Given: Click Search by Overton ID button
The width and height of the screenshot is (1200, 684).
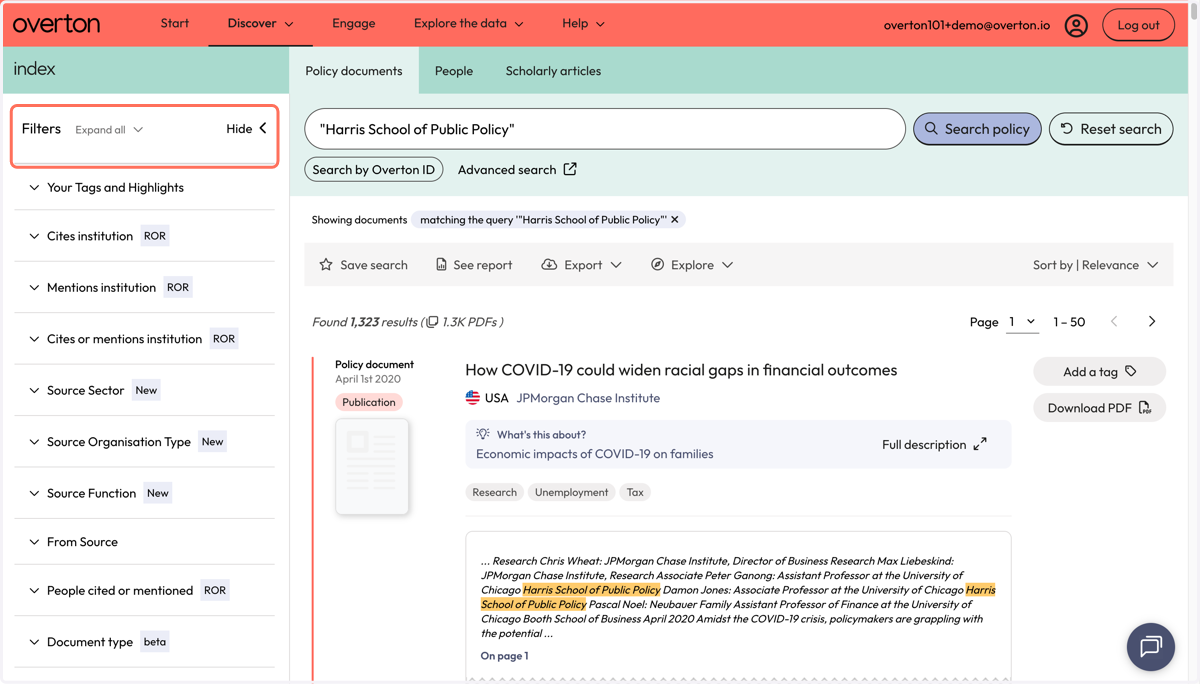Looking at the screenshot, I should (x=374, y=170).
